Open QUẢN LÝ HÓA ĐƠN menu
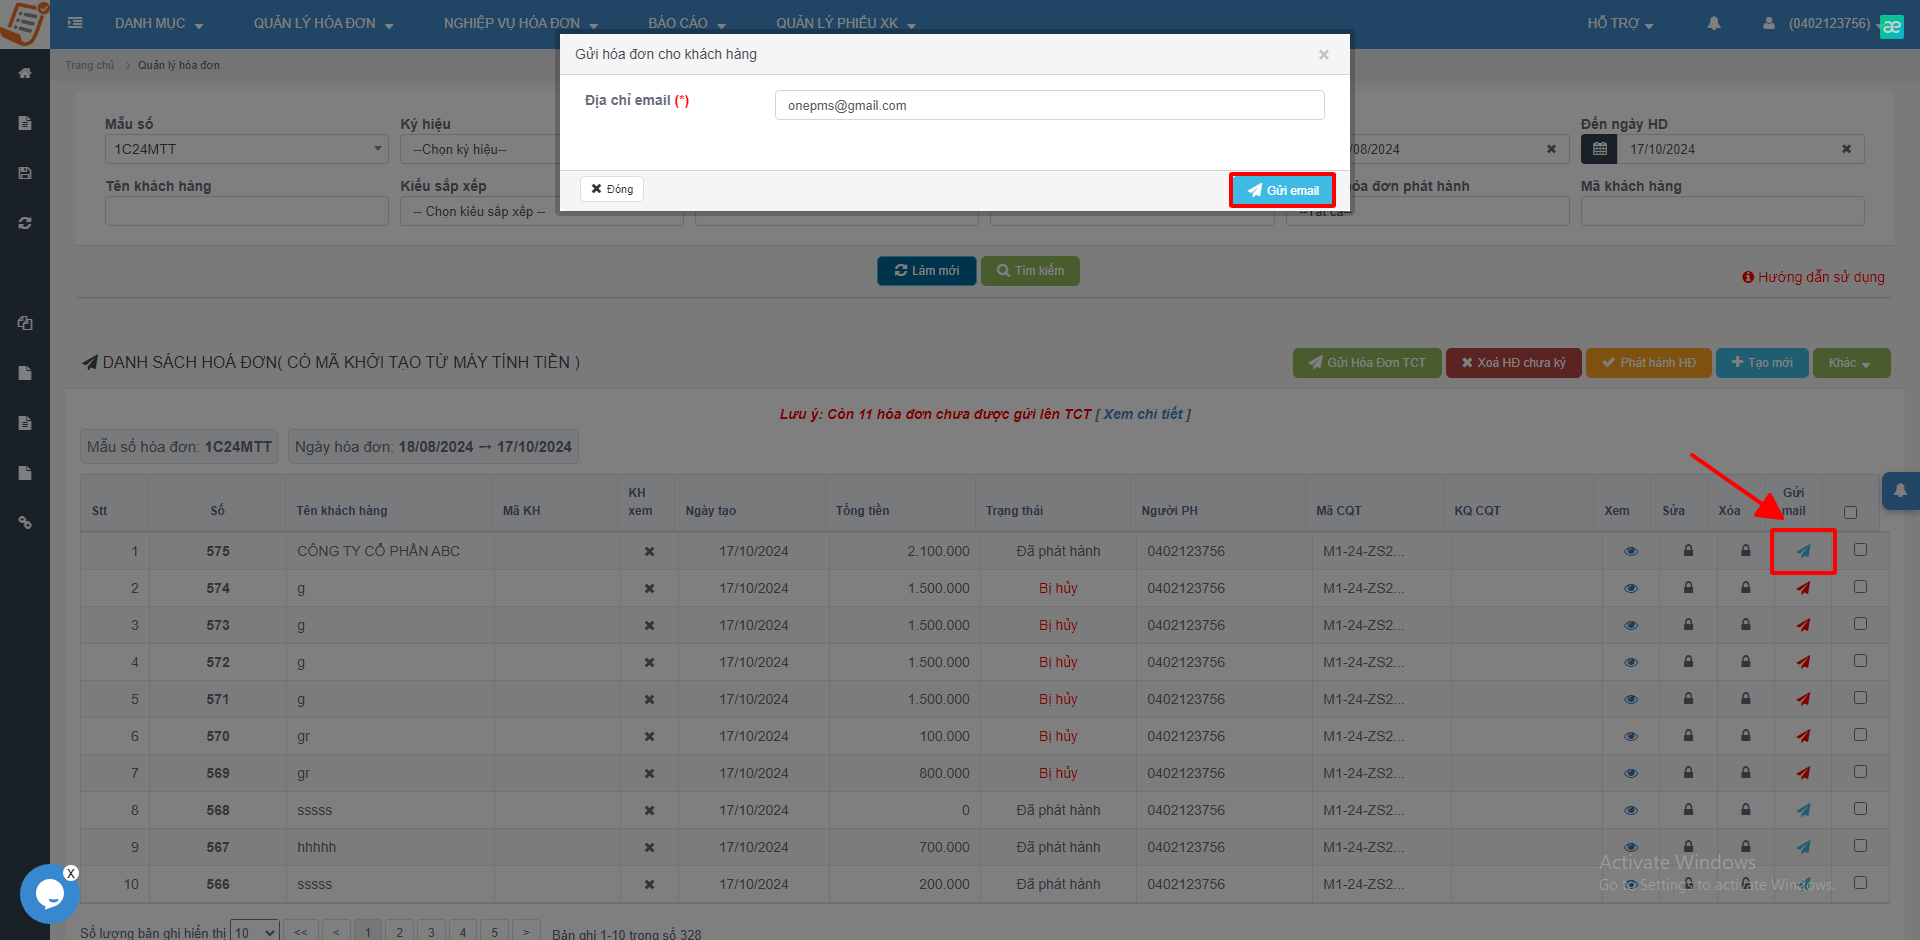 323,23
